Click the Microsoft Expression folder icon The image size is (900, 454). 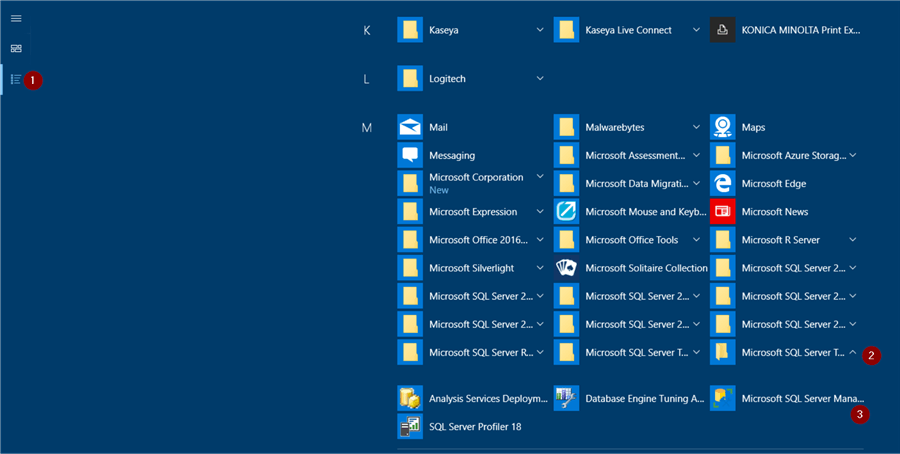[x=410, y=211]
